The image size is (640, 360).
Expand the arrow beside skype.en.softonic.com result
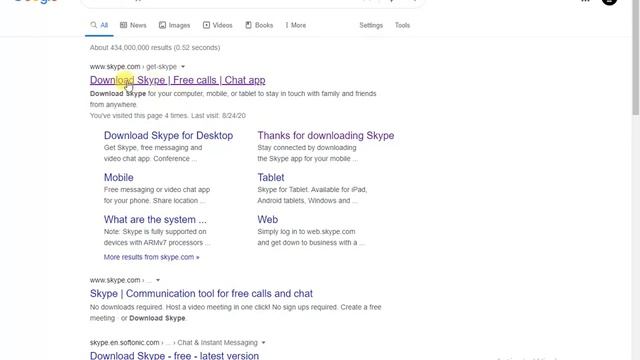click(x=263, y=342)
